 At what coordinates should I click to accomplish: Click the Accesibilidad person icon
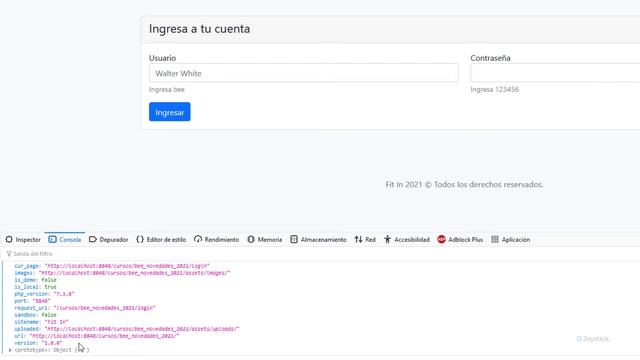[x=387, y=240]
